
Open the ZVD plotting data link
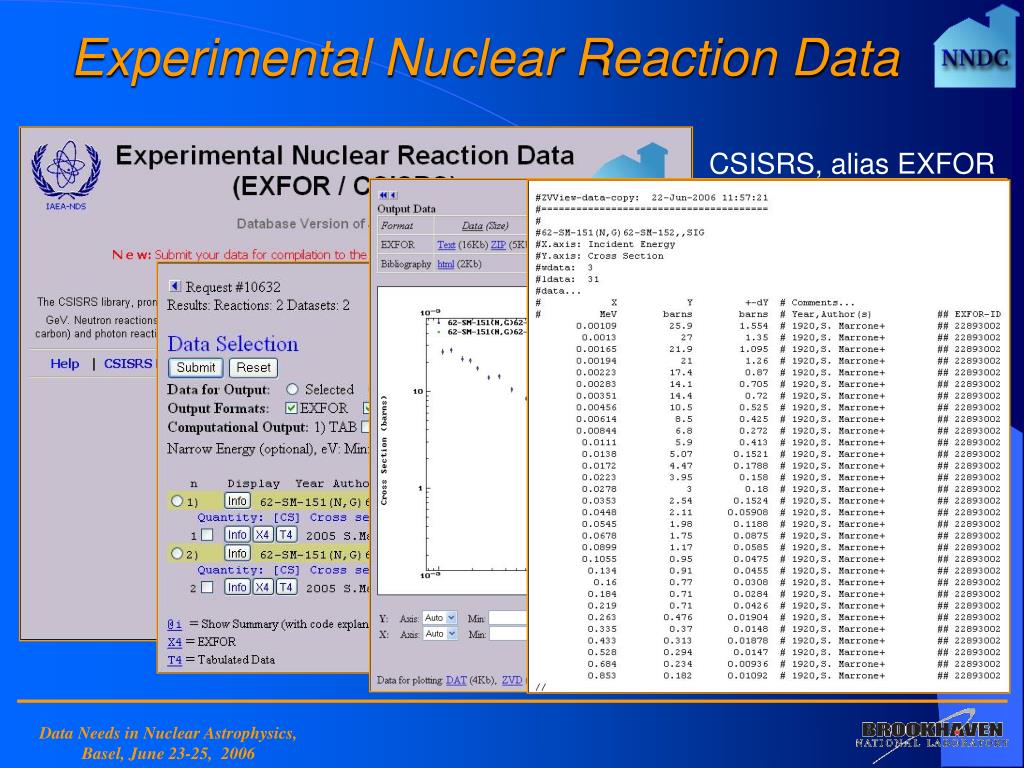[x=512, y=680]
